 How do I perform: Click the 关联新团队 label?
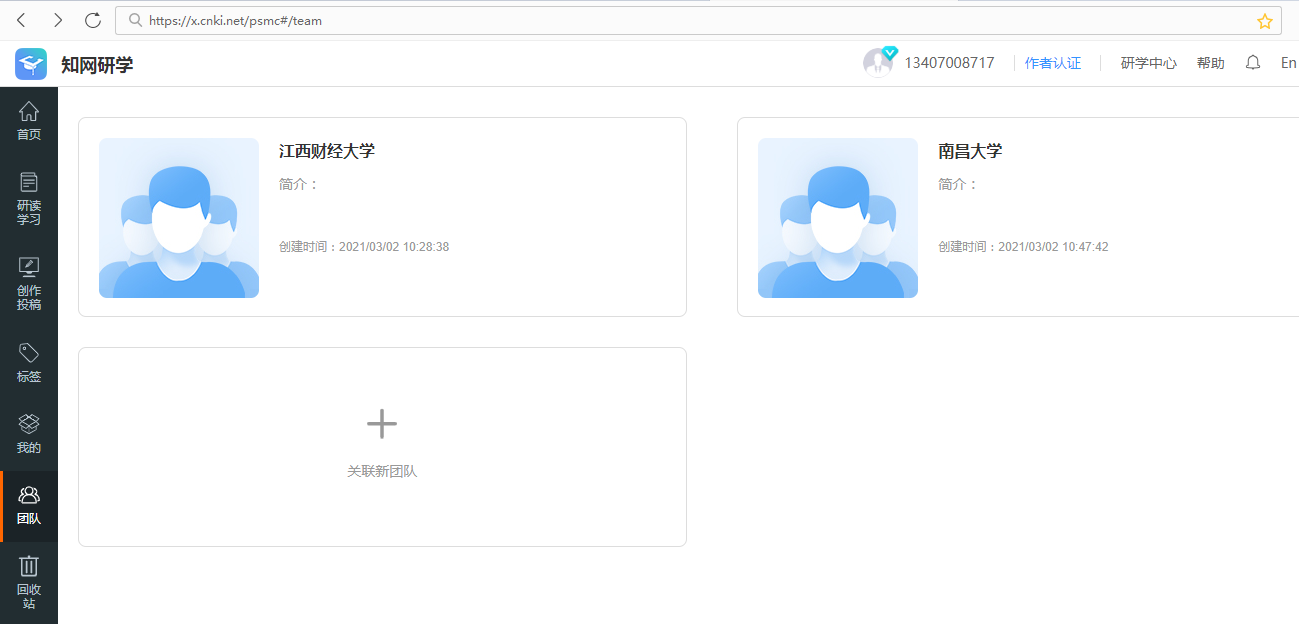(x=382, y=471)
